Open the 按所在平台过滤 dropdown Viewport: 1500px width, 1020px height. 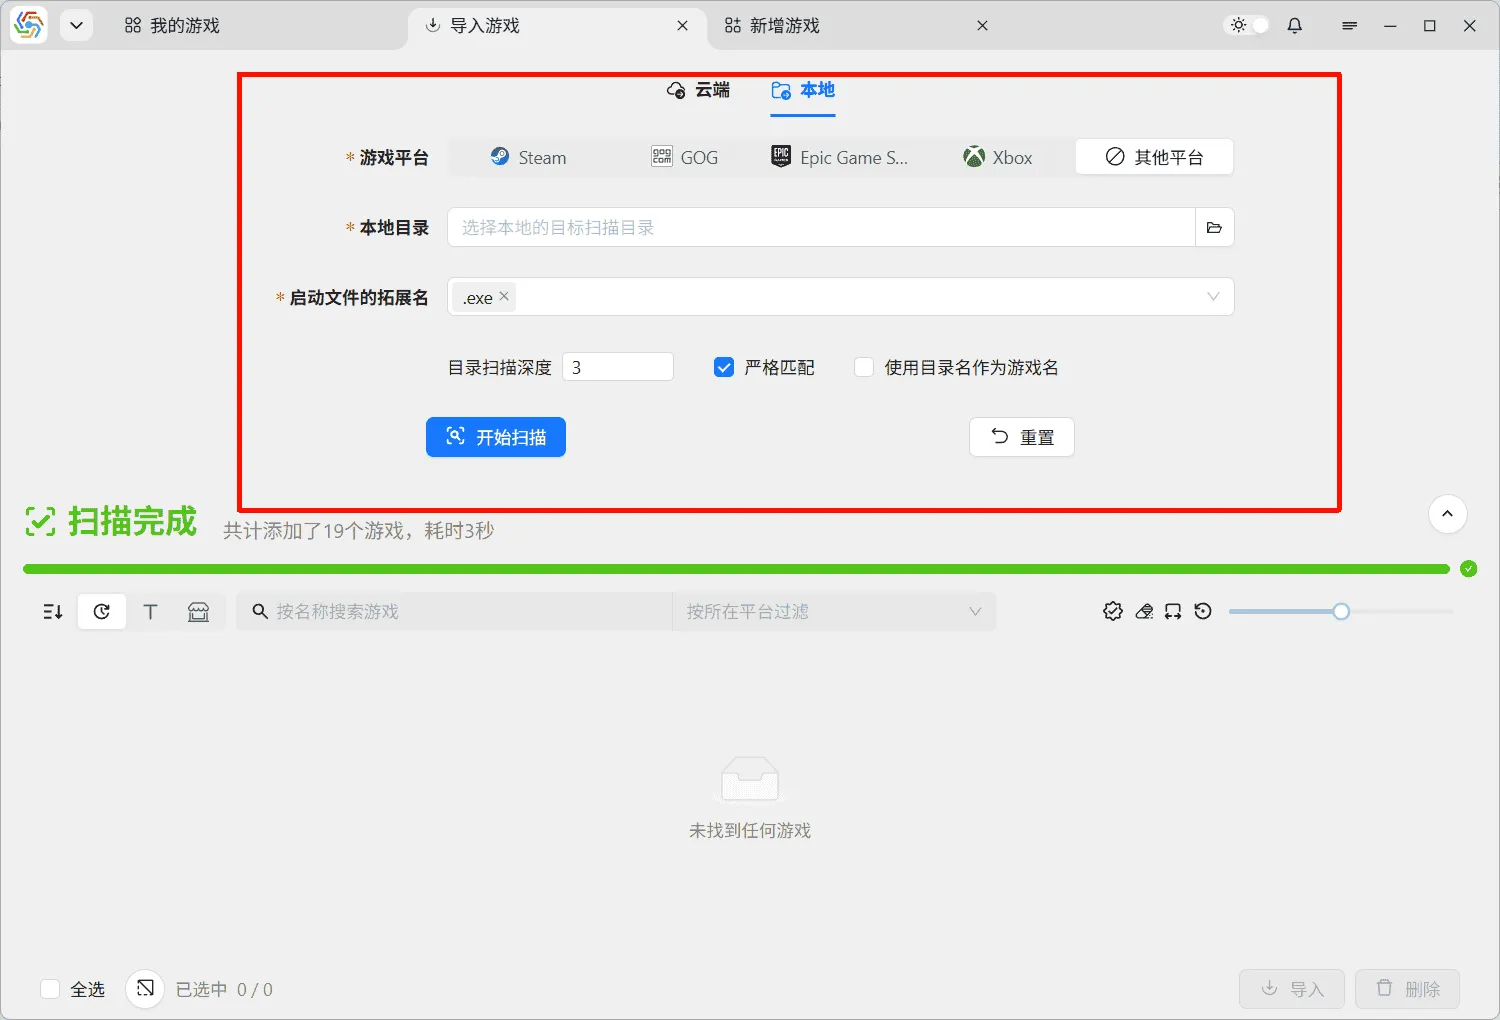click(834, 612)
